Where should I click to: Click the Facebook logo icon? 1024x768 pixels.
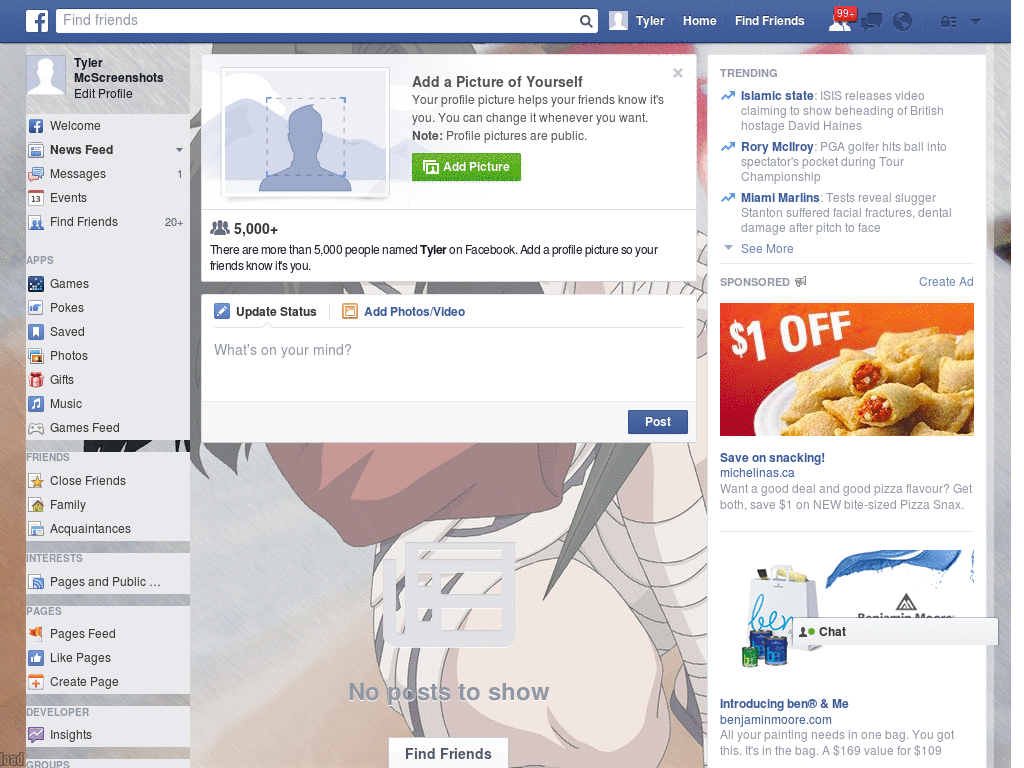[37, 21]
